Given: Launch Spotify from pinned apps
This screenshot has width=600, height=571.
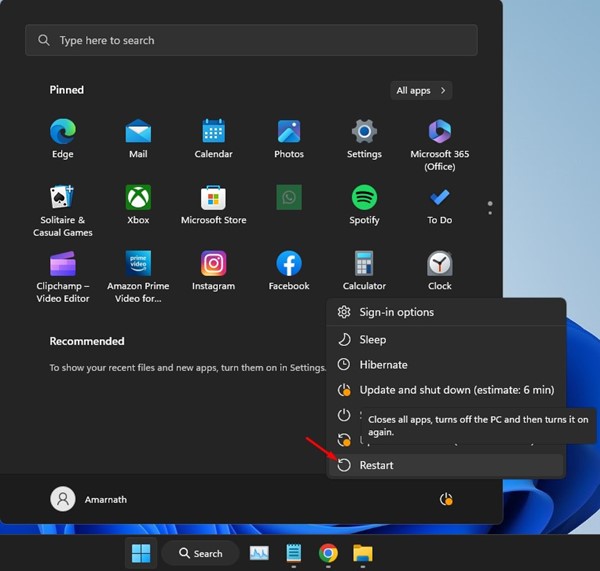Looking at the screenshot, I should [364, 203].
